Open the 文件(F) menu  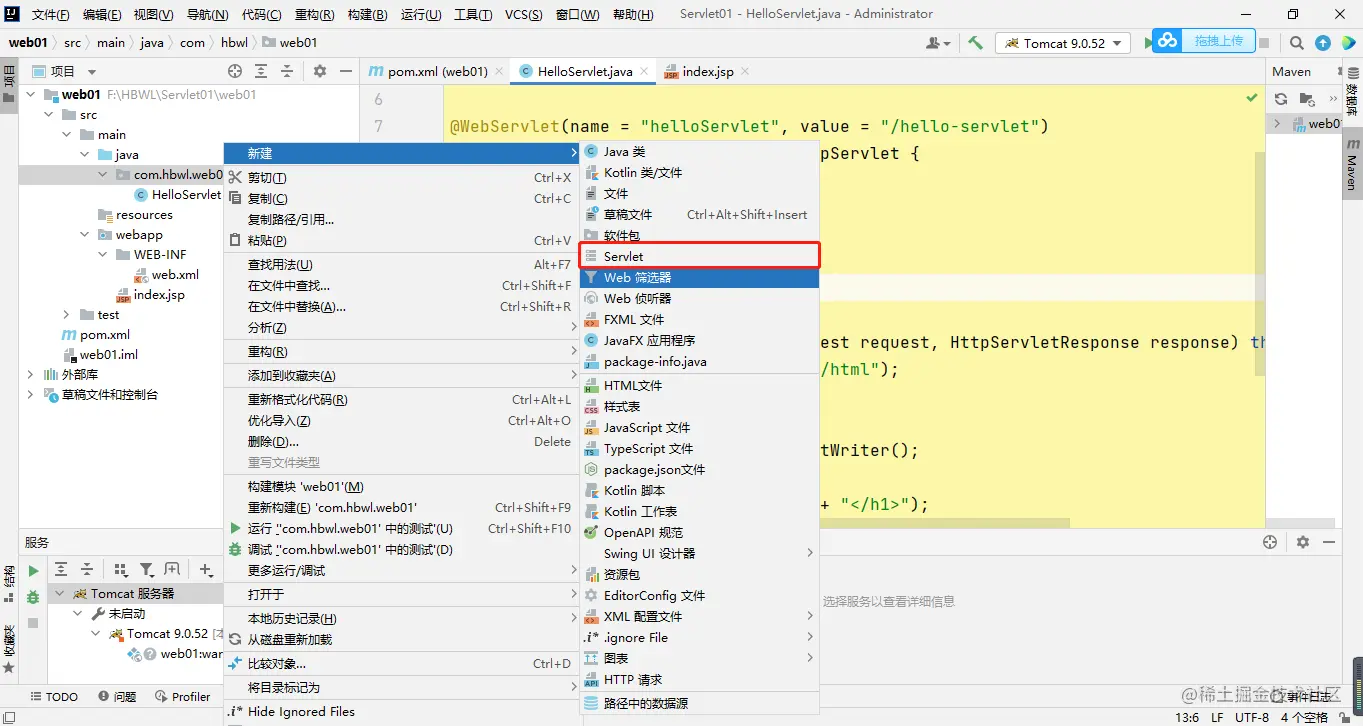(51, 15)
